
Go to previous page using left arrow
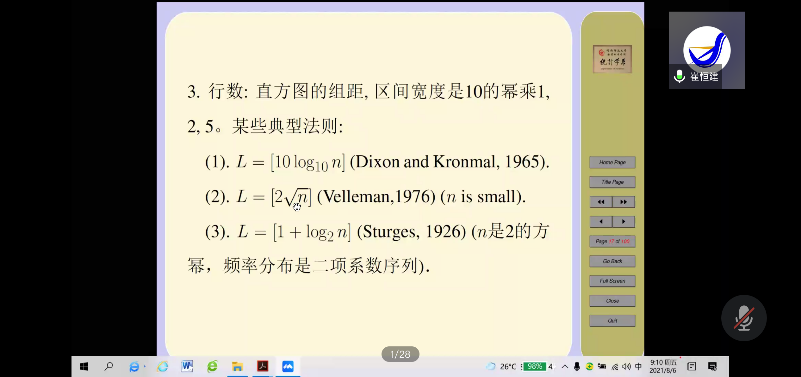pos(601,222)
